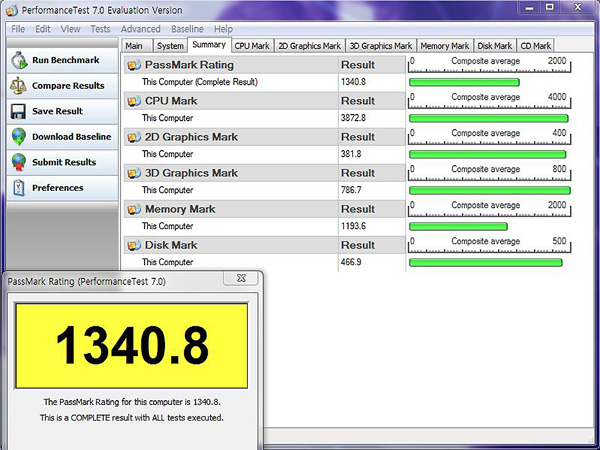600x450 pixels.
Task: Open the View menu
Action: point(70,29)
